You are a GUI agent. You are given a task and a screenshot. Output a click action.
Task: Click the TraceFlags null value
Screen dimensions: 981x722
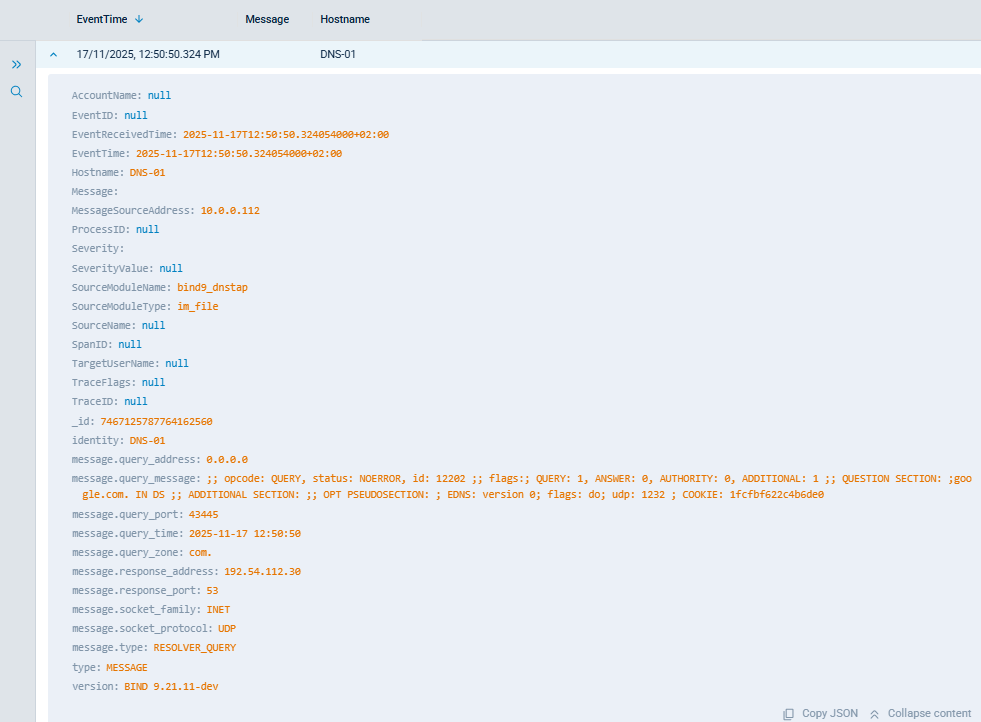pyautogui.click(x=153, y=382)
